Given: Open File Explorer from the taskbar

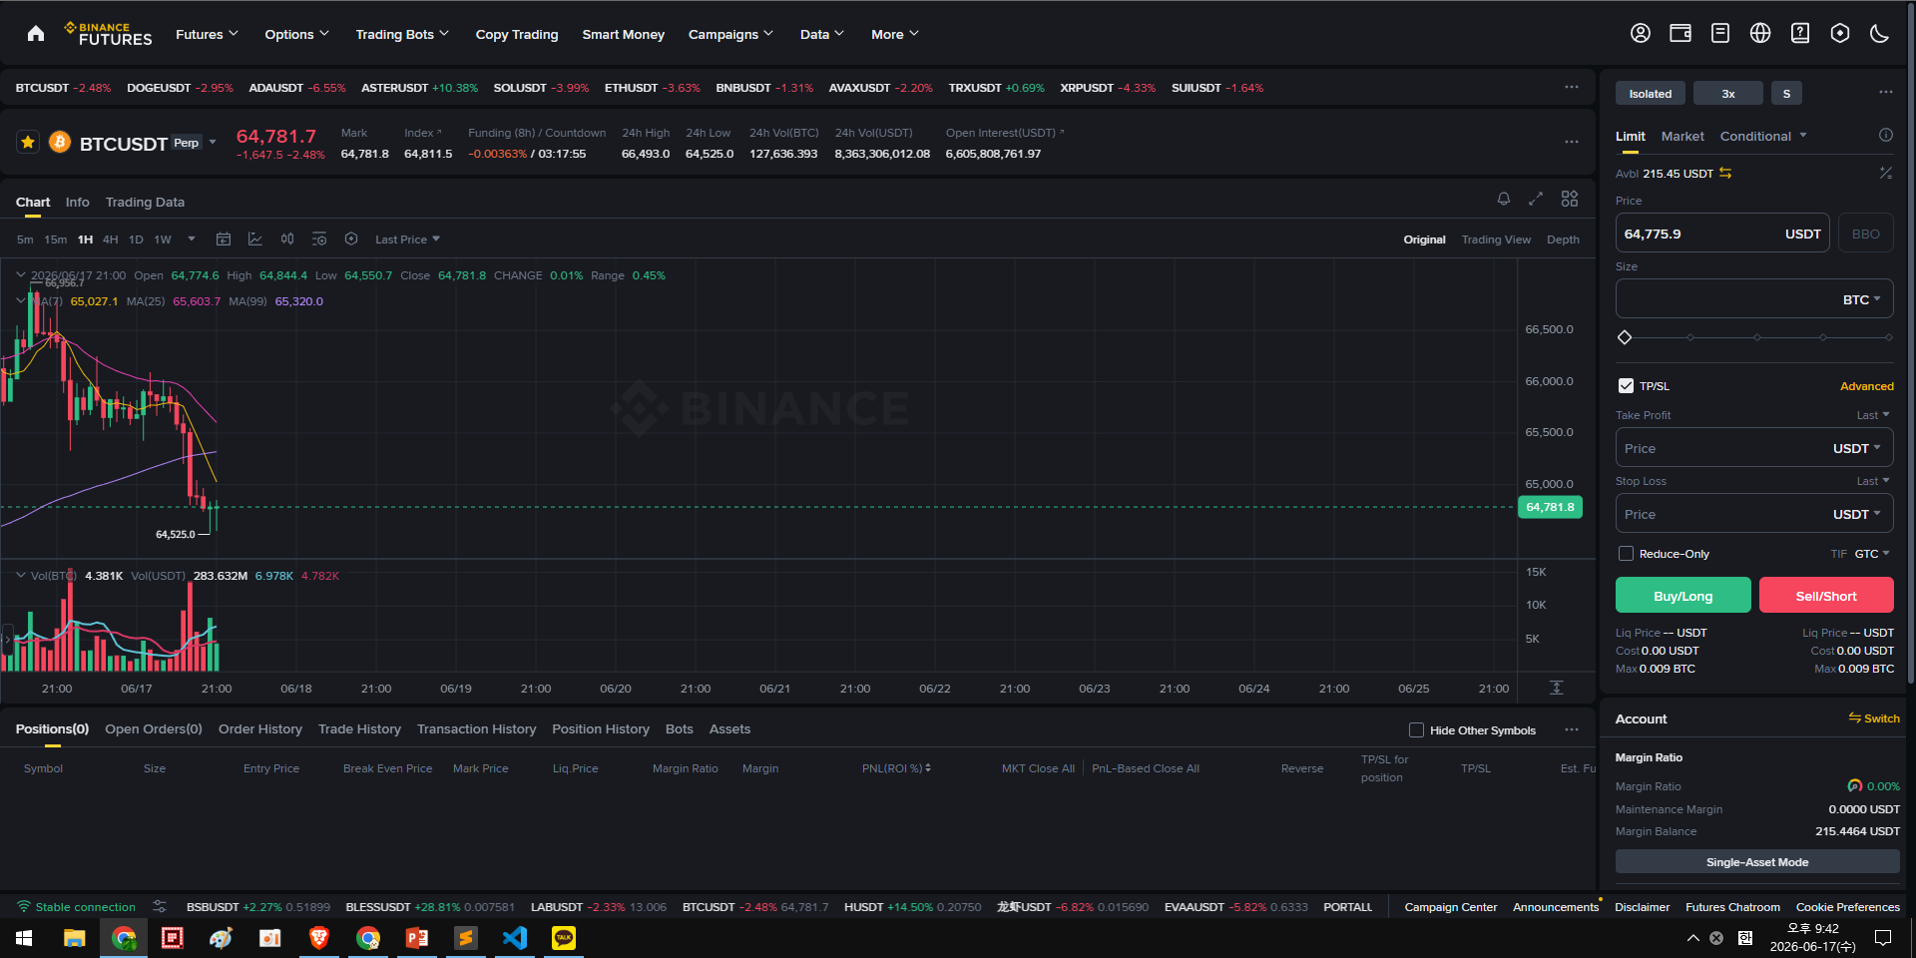Looking at the screenshot, I should tap(75, 938).
